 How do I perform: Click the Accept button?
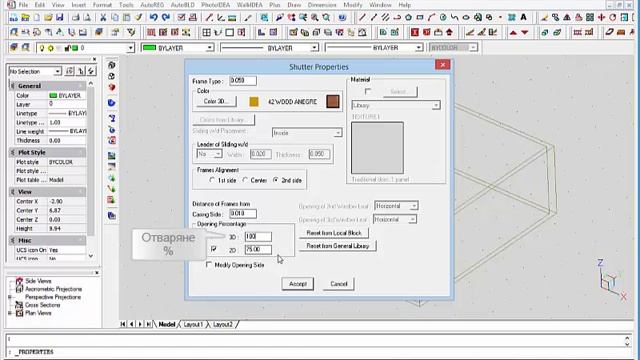pyautogui.click(x=298, y=284)
